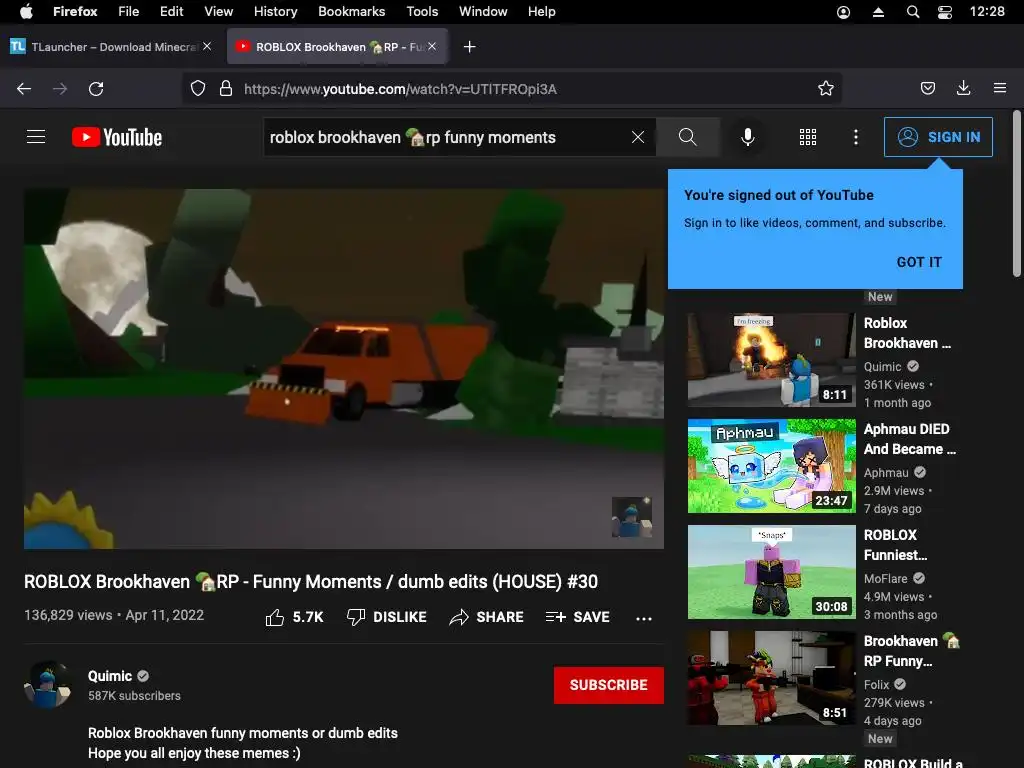
Task: Click the SIGN IN button
Action: 938,137
